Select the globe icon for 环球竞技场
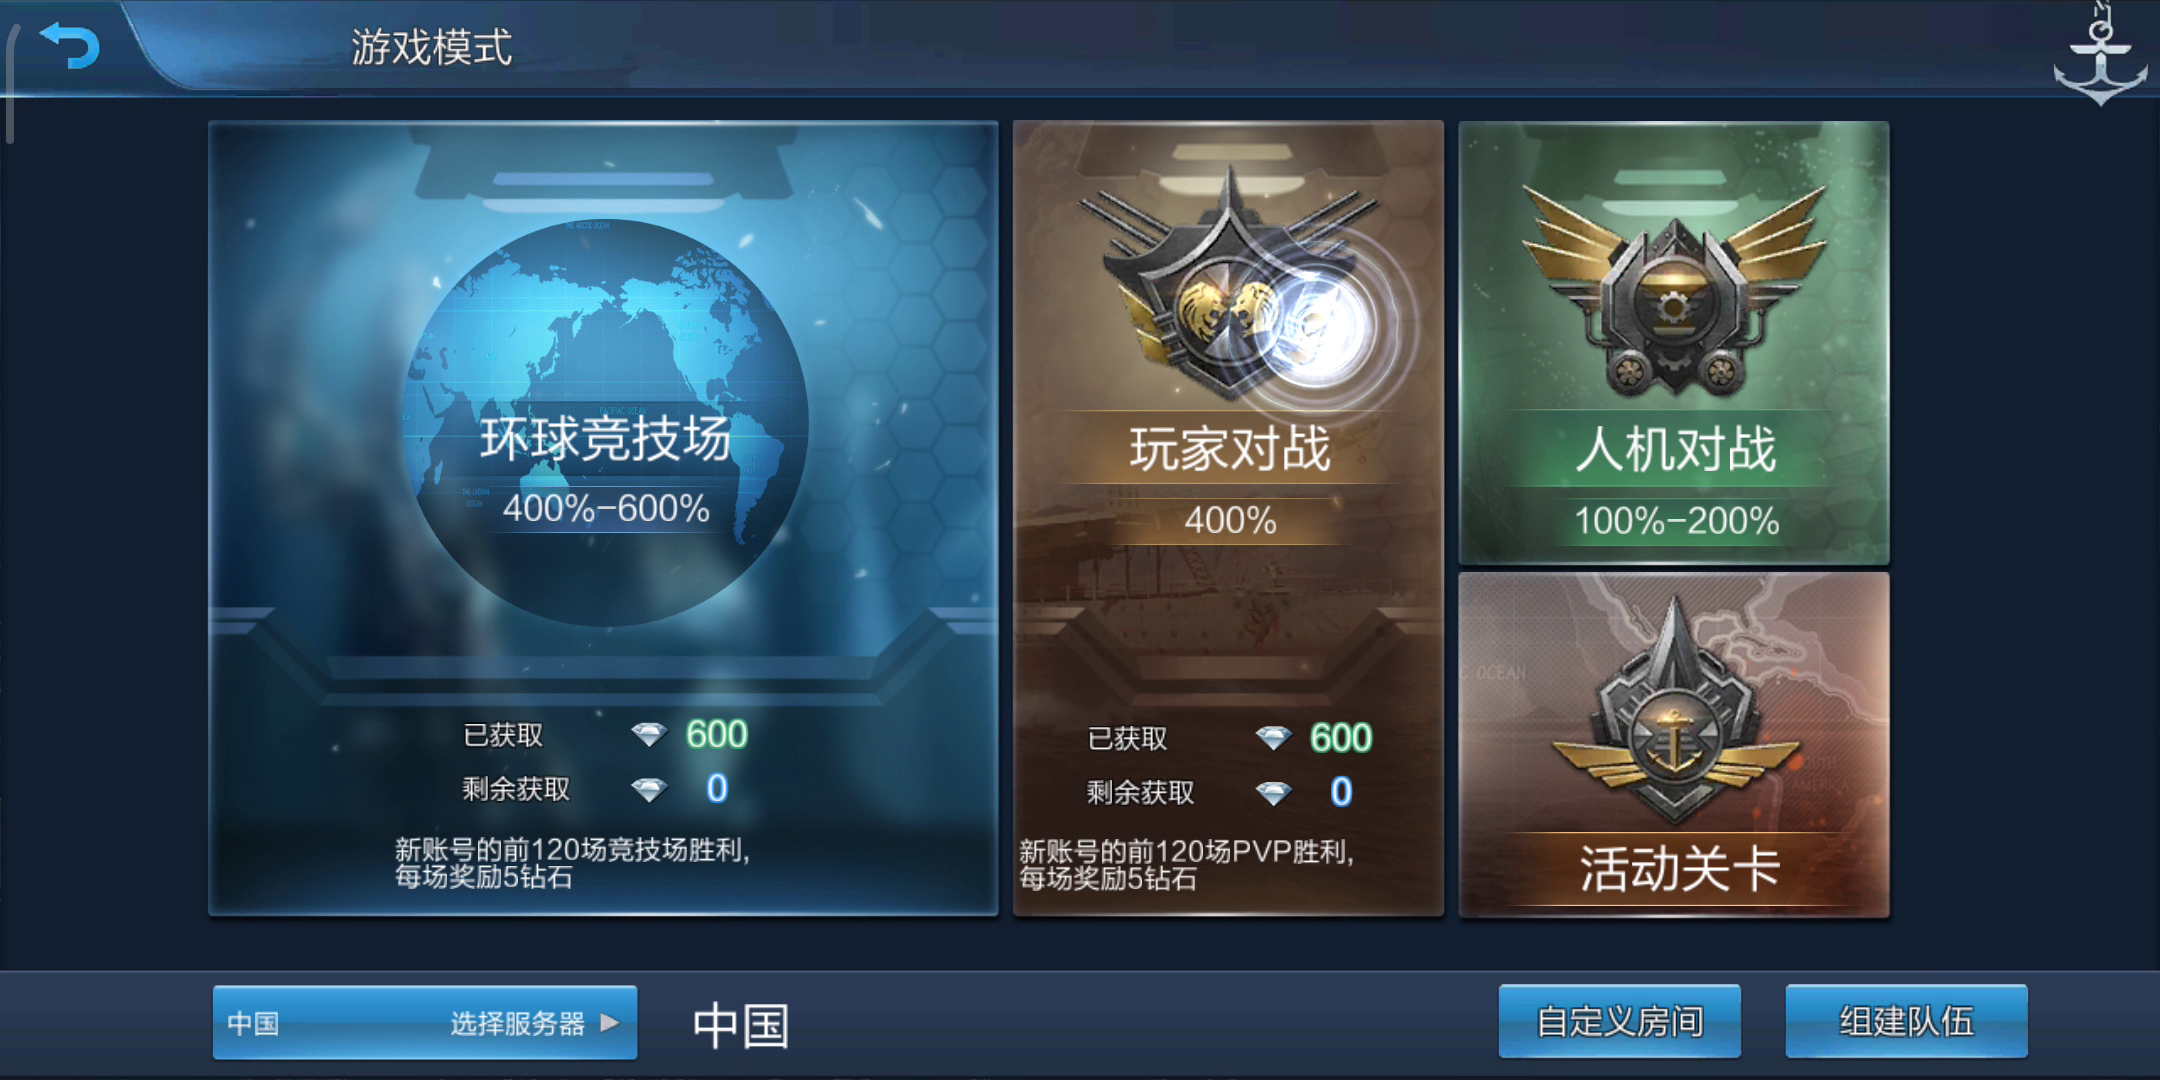2160x1080 pixels. 605,422
